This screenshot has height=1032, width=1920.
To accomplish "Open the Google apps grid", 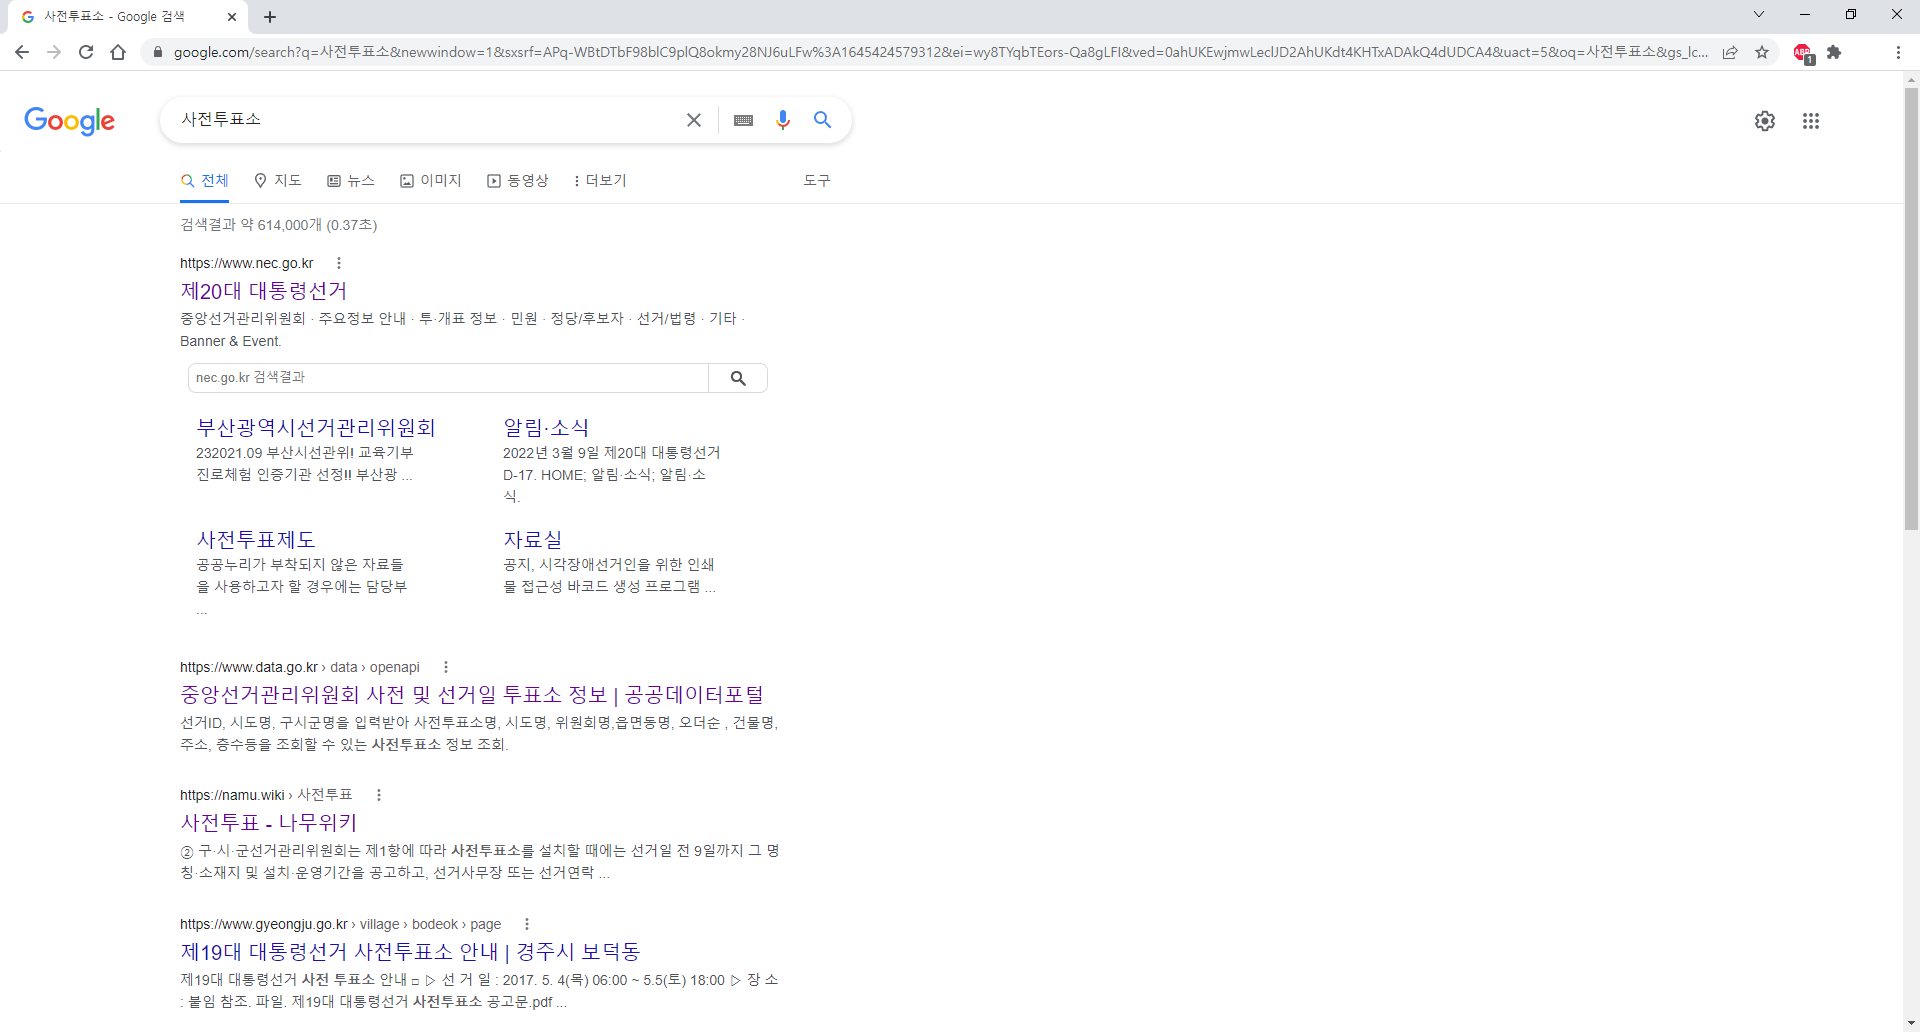I will (1811, 121).
